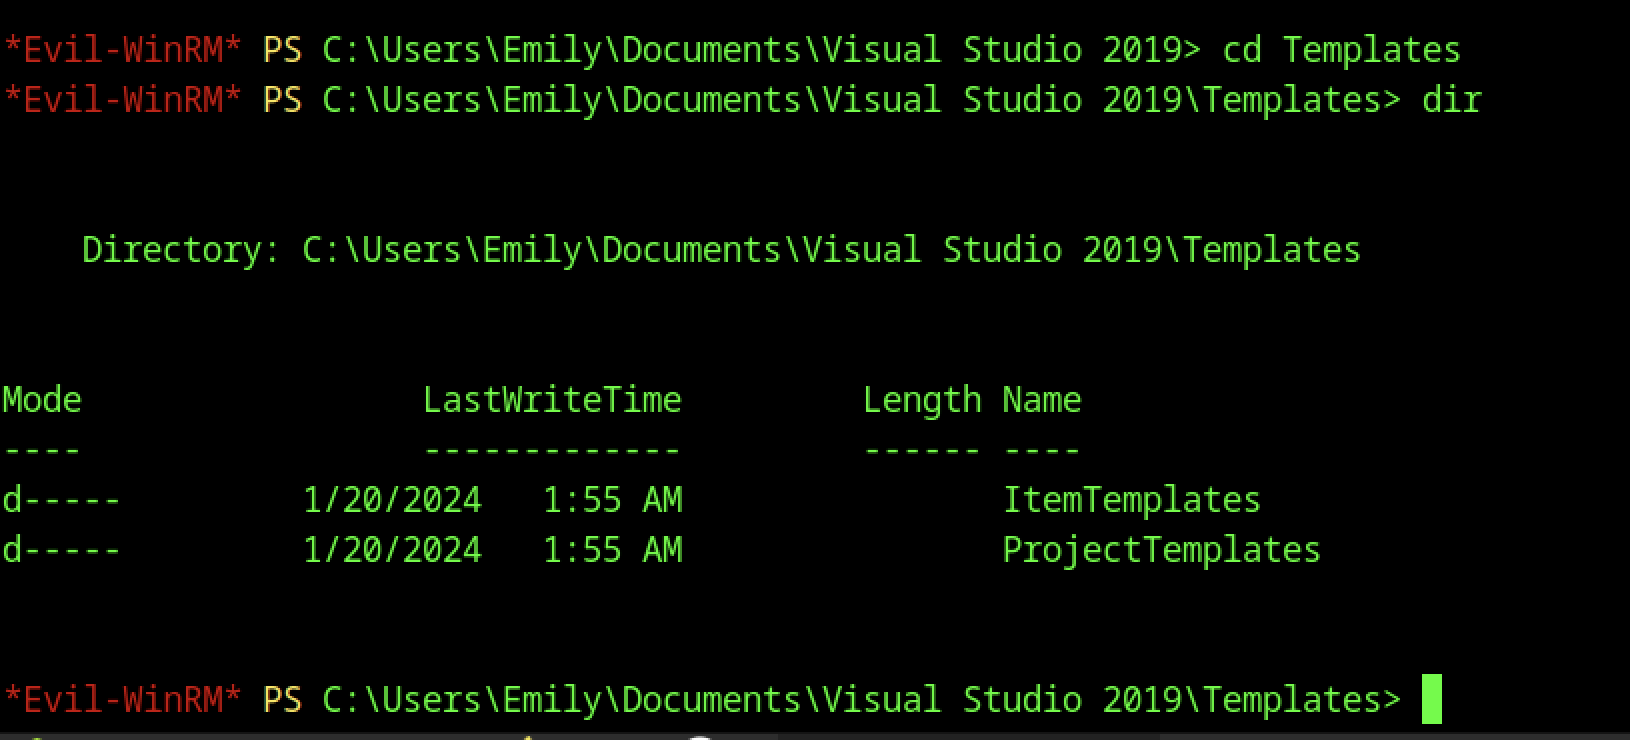The width and height of the screenshot is (1630, 740).
Task: Click the Name column header
Action: (1042, 399)
